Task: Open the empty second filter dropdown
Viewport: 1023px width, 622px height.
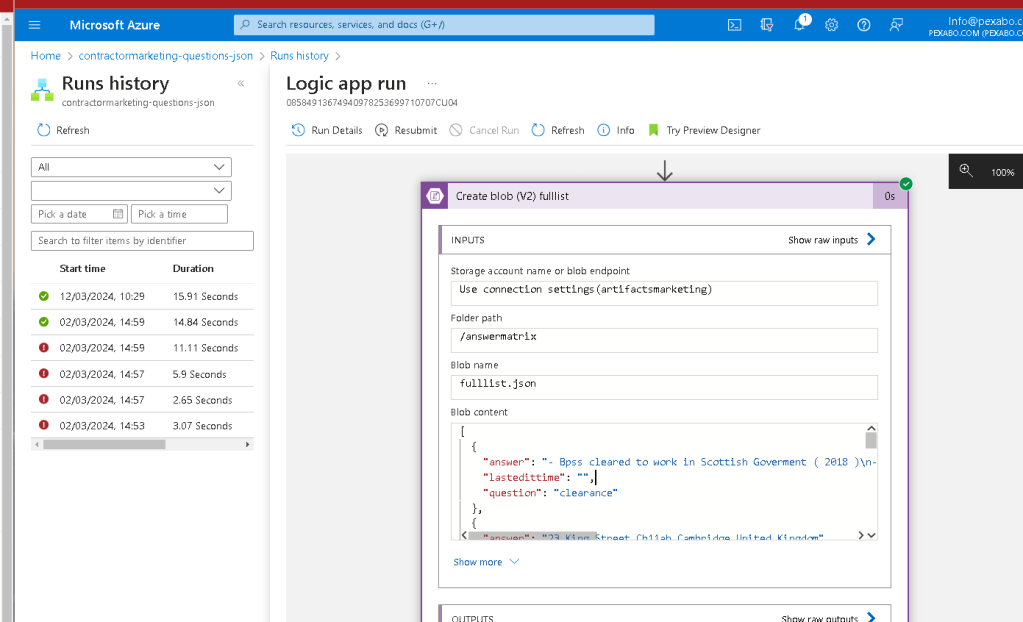Action: (131, 191)
